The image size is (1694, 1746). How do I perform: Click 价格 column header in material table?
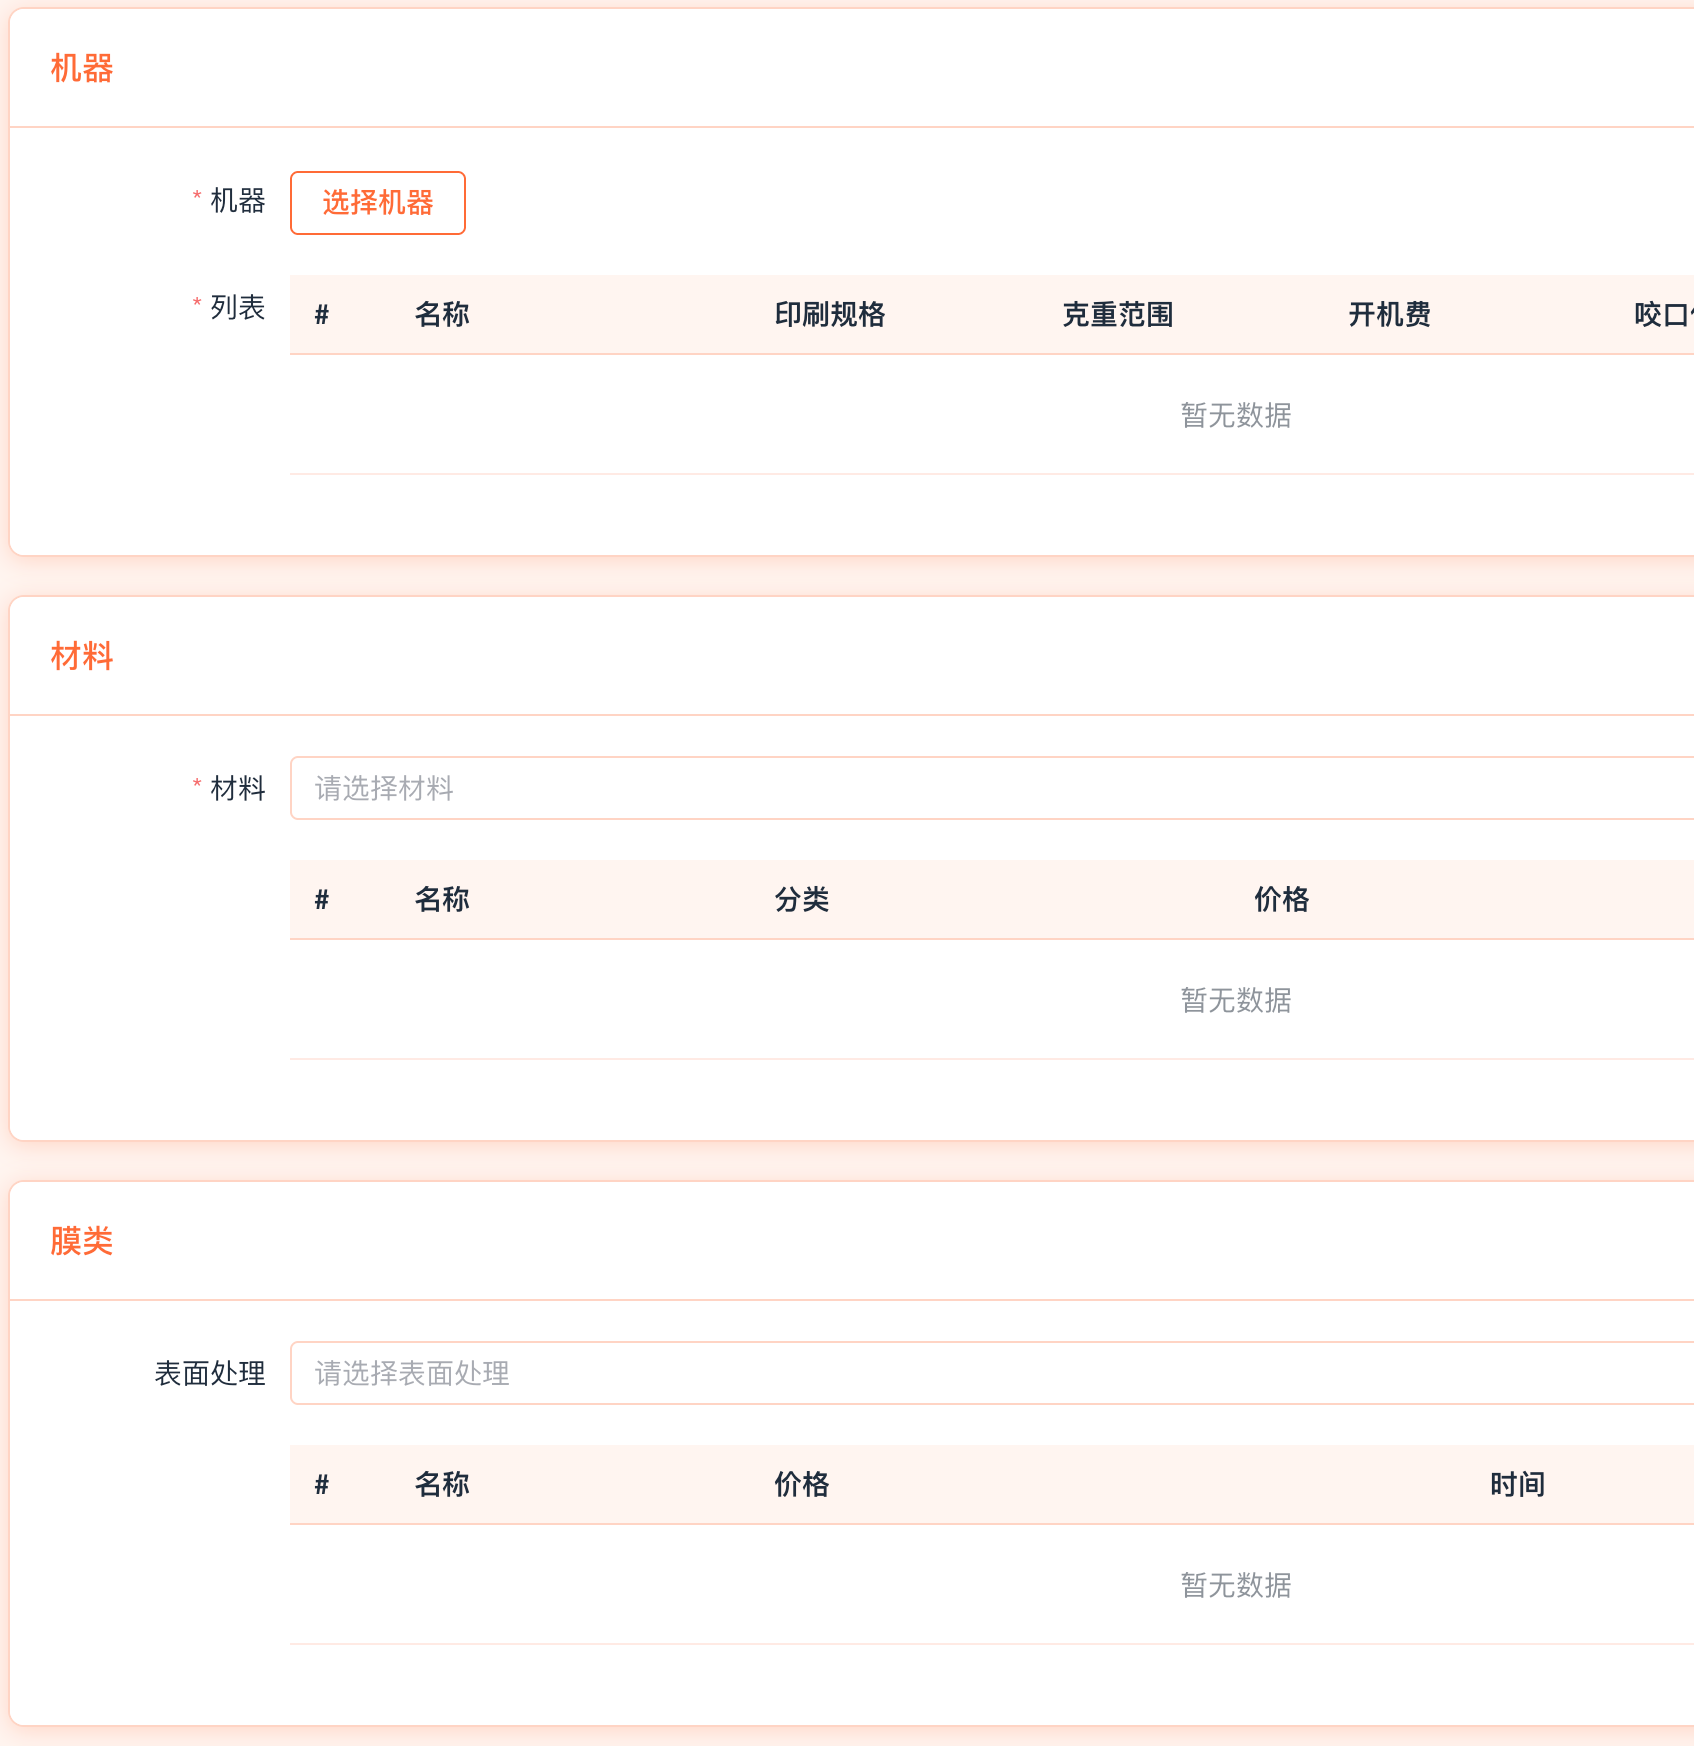[x=1281, y=900]
